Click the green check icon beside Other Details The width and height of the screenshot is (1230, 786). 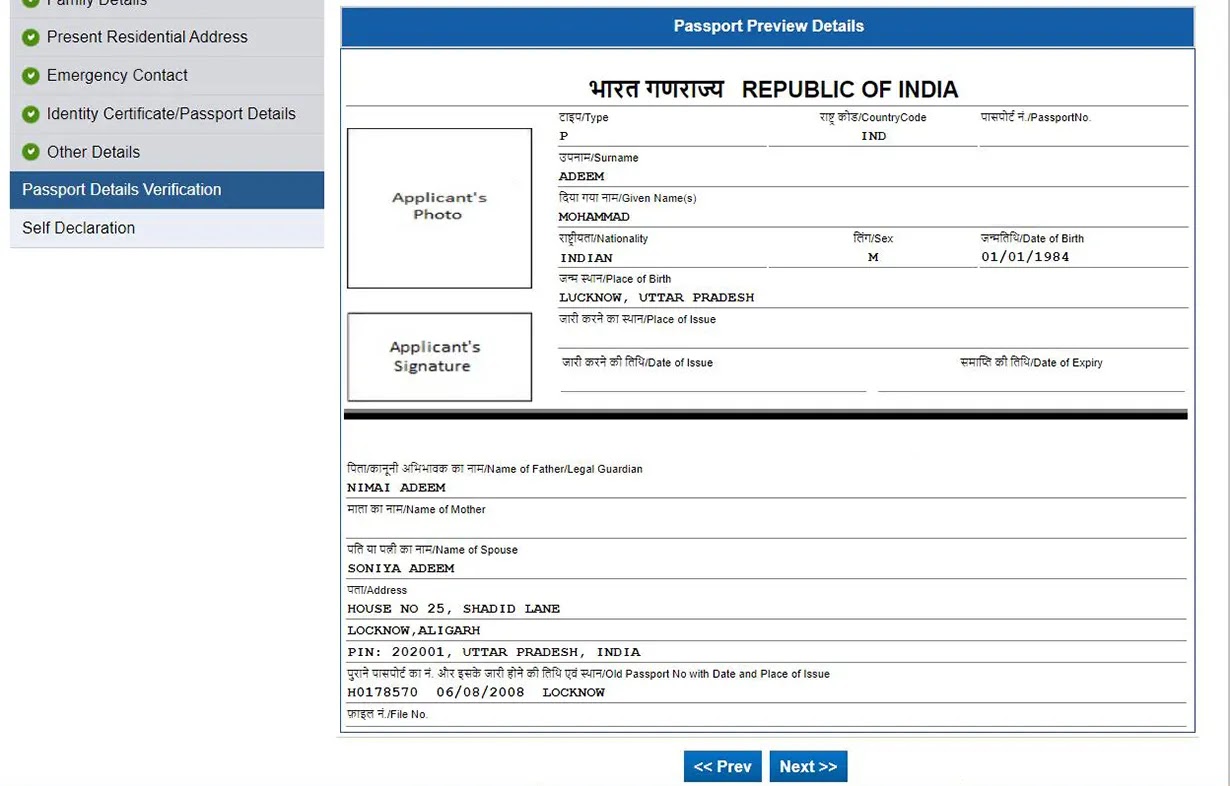click(30, 152)
